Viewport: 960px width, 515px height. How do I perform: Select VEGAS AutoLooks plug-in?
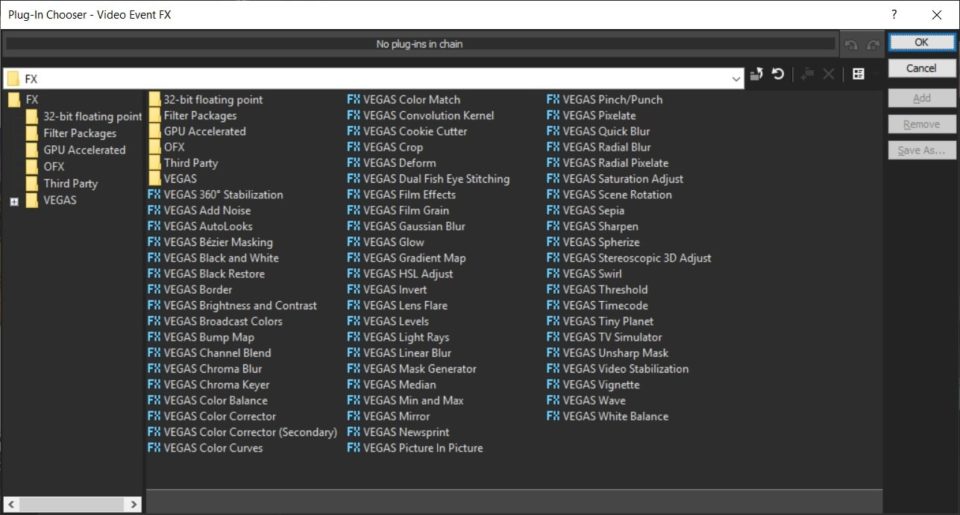click(200, 227)
